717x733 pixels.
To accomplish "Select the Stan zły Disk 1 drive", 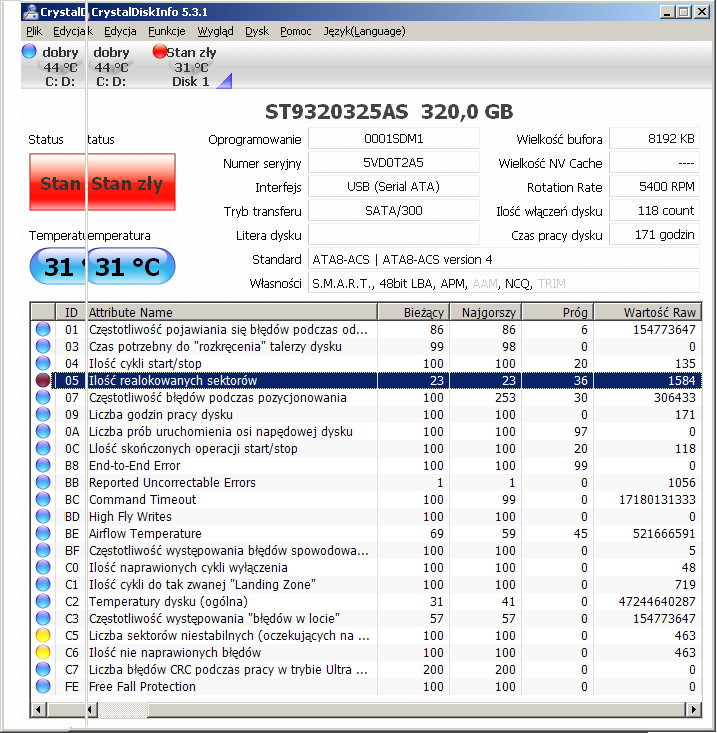I will click(x=189, y=66).
